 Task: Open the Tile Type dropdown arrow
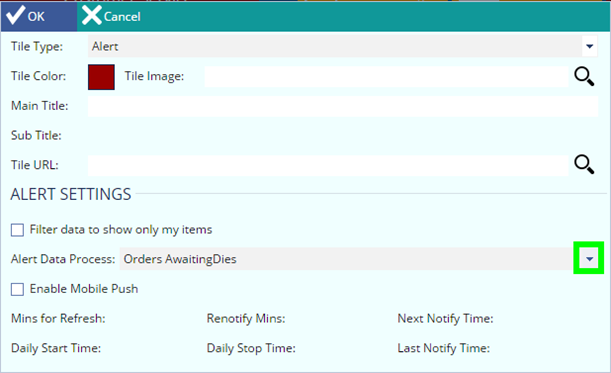pyautogui.click(x=590, y=46)
